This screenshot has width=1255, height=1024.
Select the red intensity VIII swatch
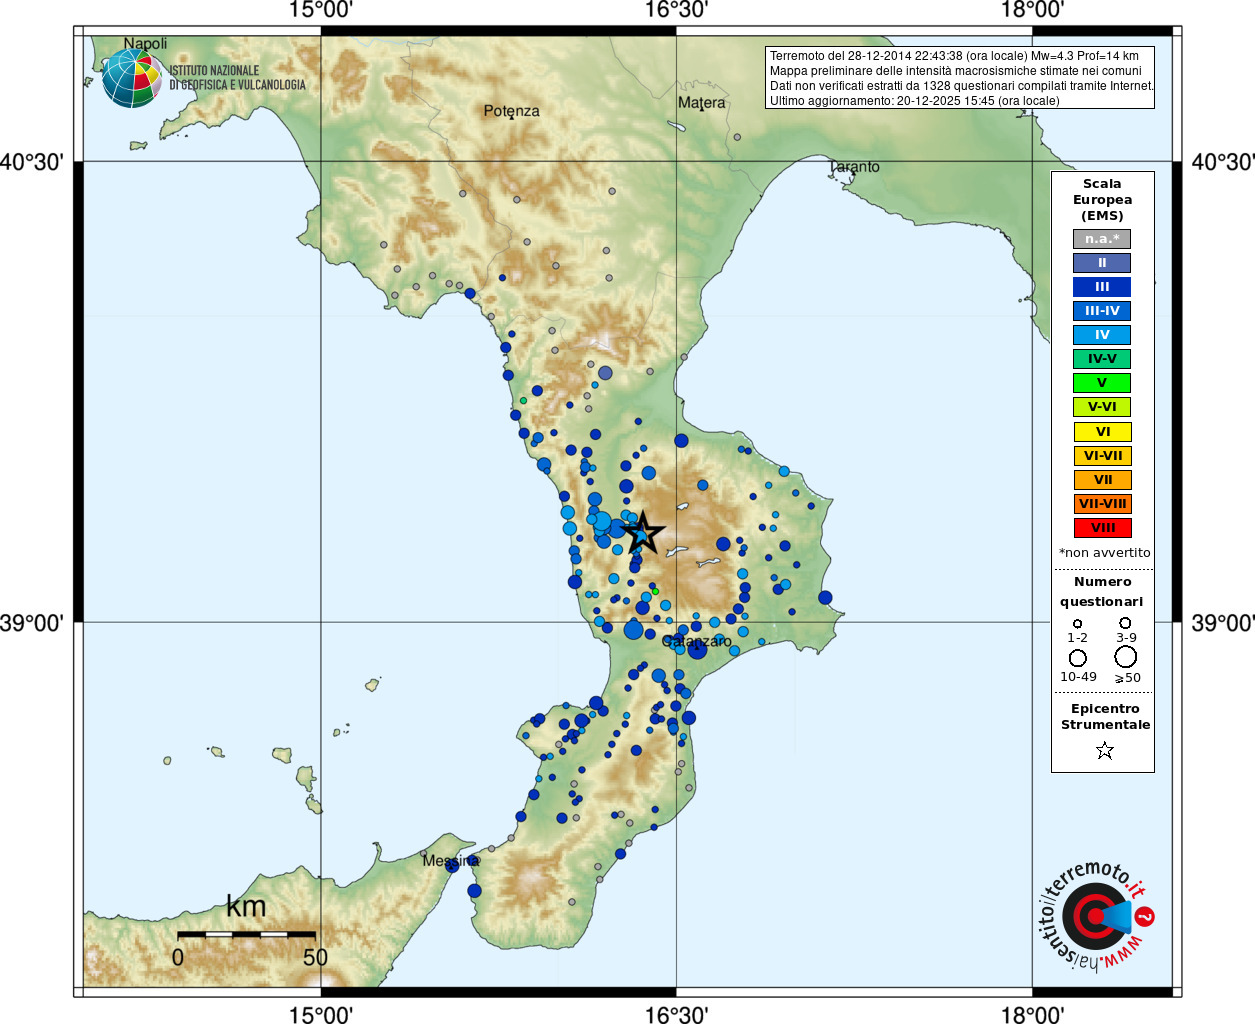(x=1102, y=528)
